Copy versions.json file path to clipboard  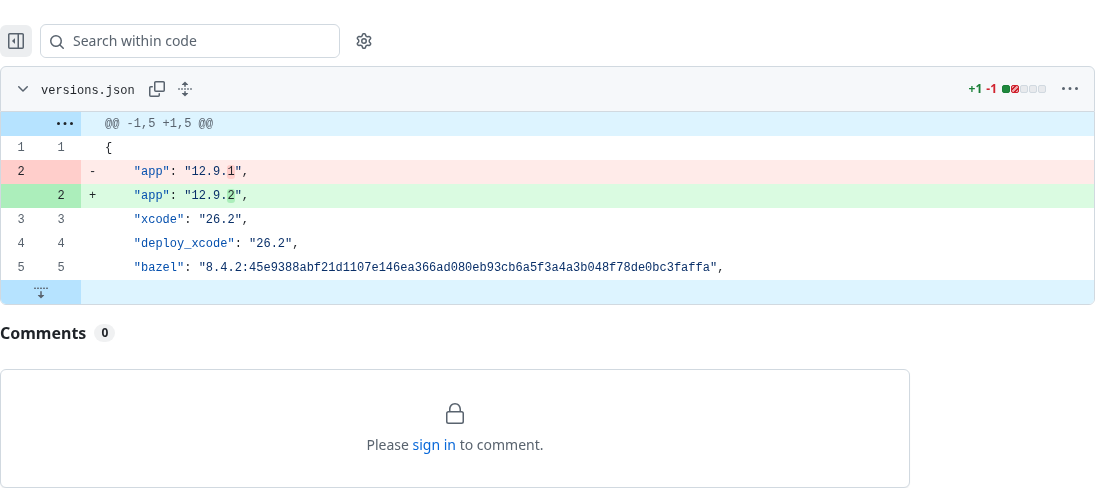click(157, 89)
